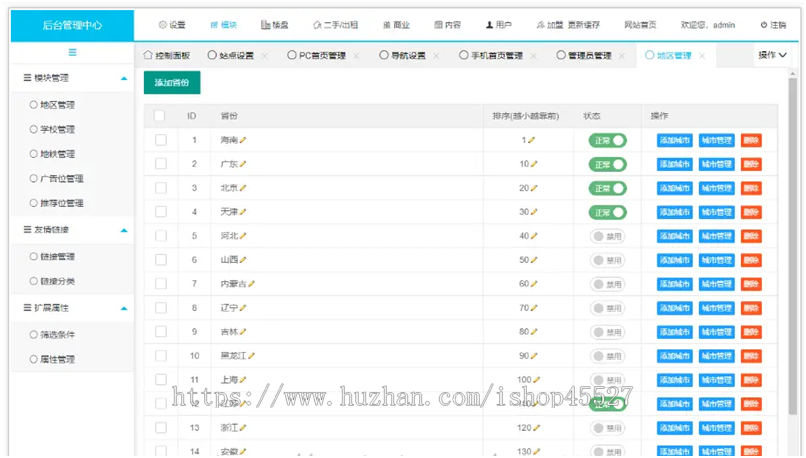
Task: Disable the 正常 status switch for 北京
Action: [608, 188]
